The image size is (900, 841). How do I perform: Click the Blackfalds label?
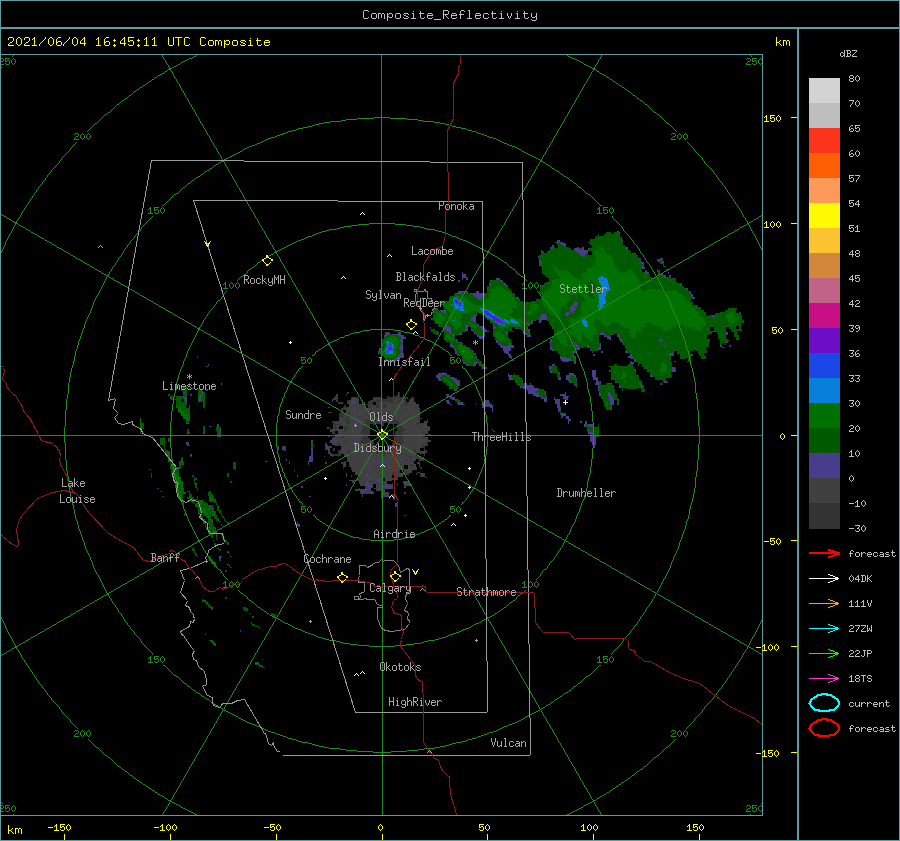click(425, 277)
